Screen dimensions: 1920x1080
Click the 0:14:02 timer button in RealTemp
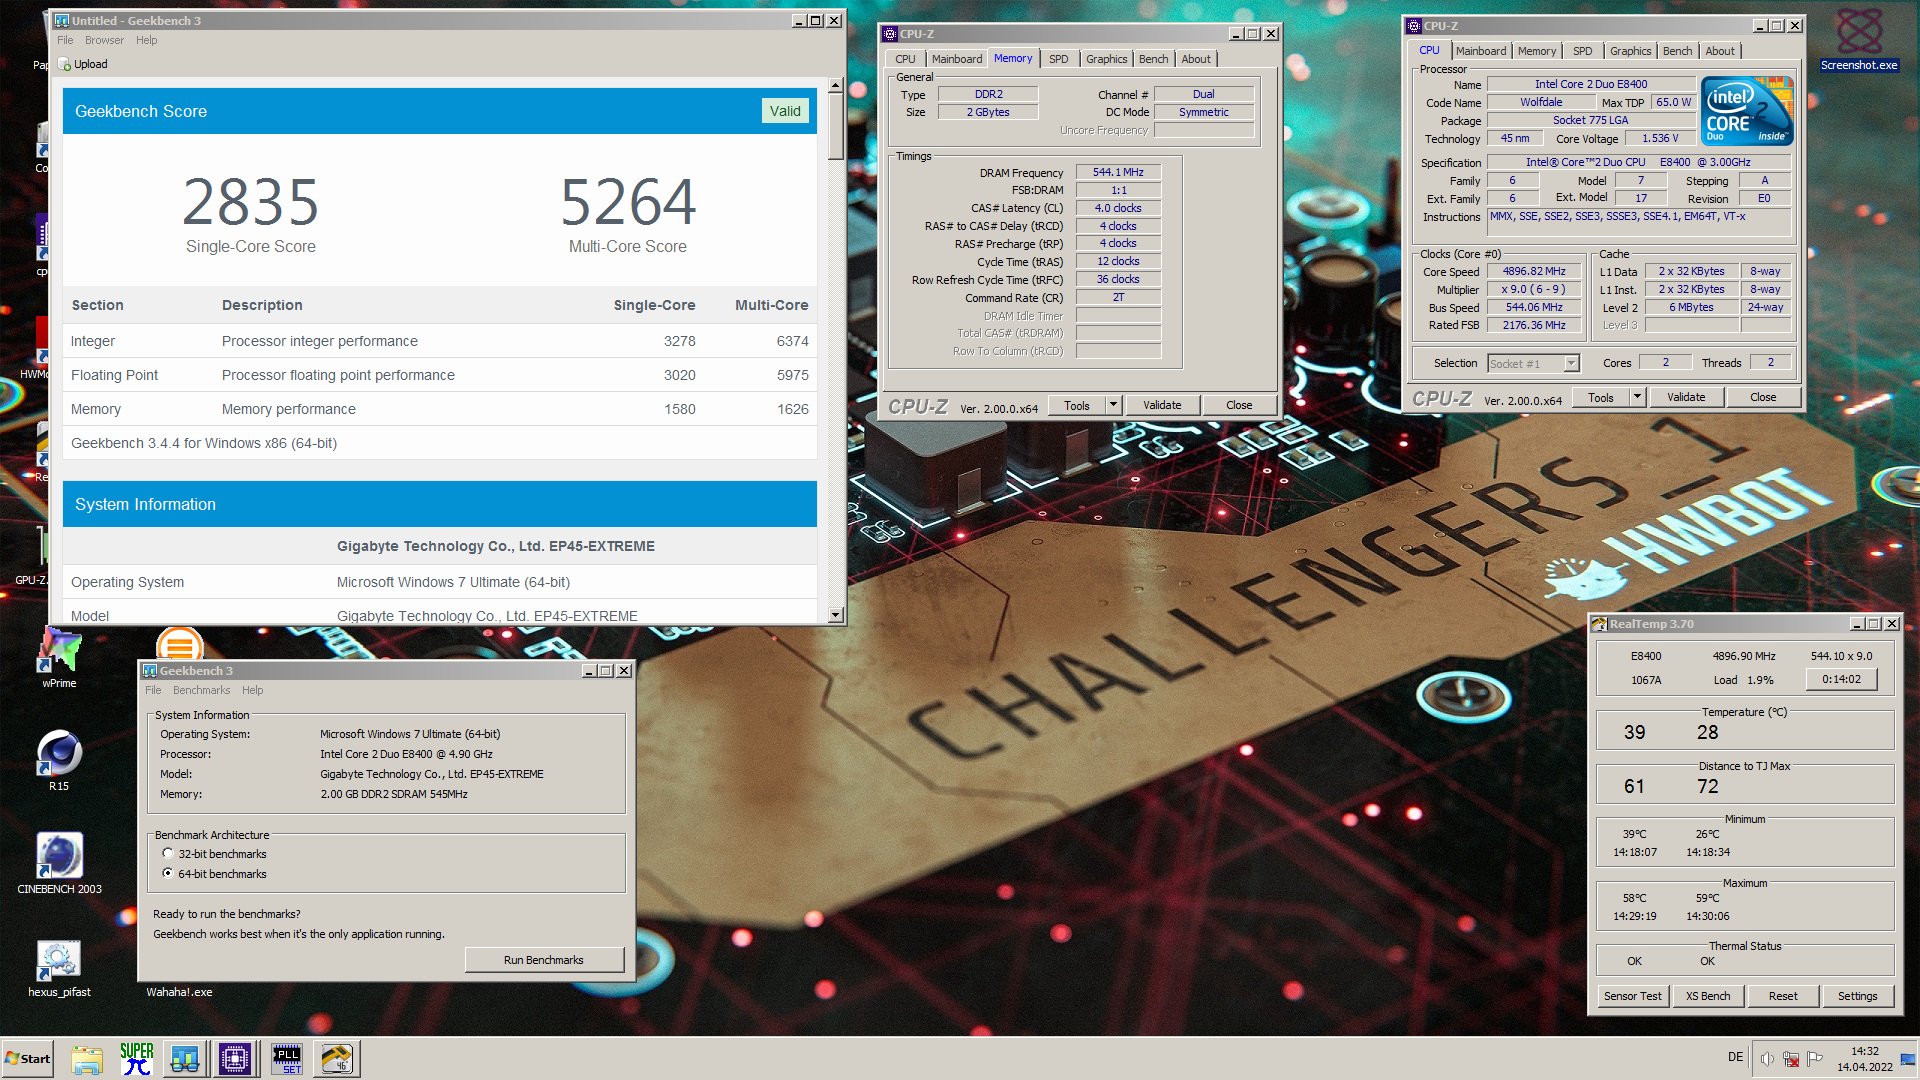pyautogui.click(x=1841, y=679)
